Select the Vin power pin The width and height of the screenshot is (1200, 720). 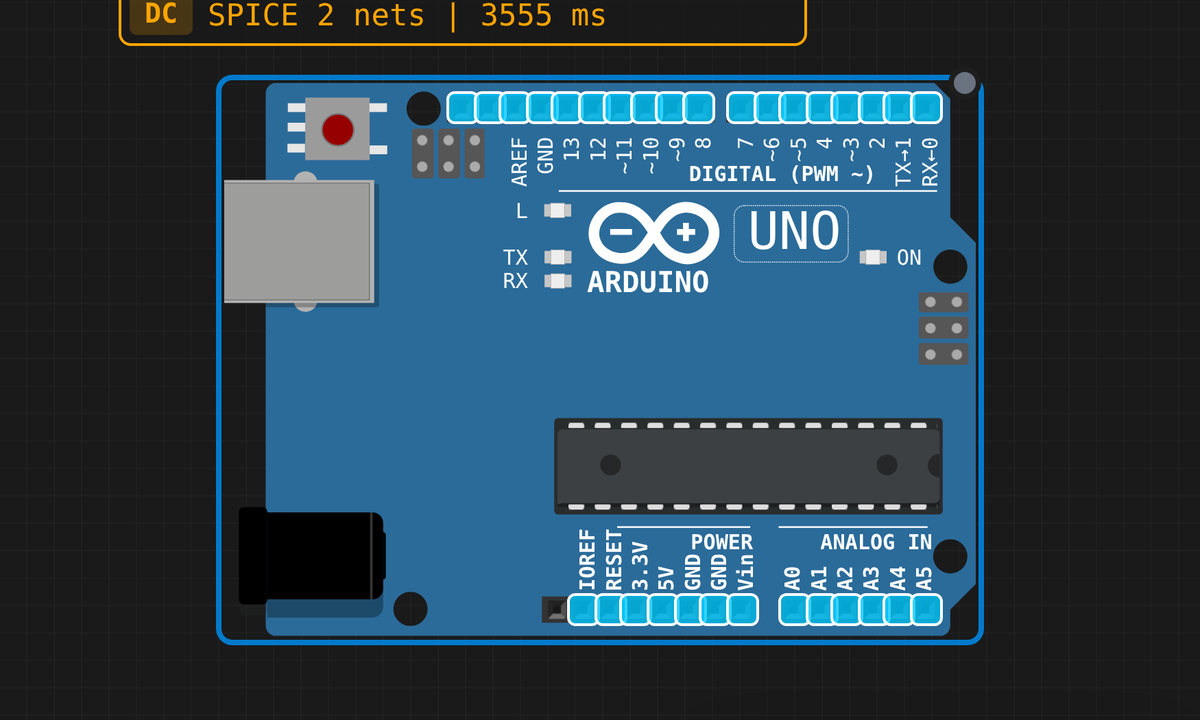(743, 609)
